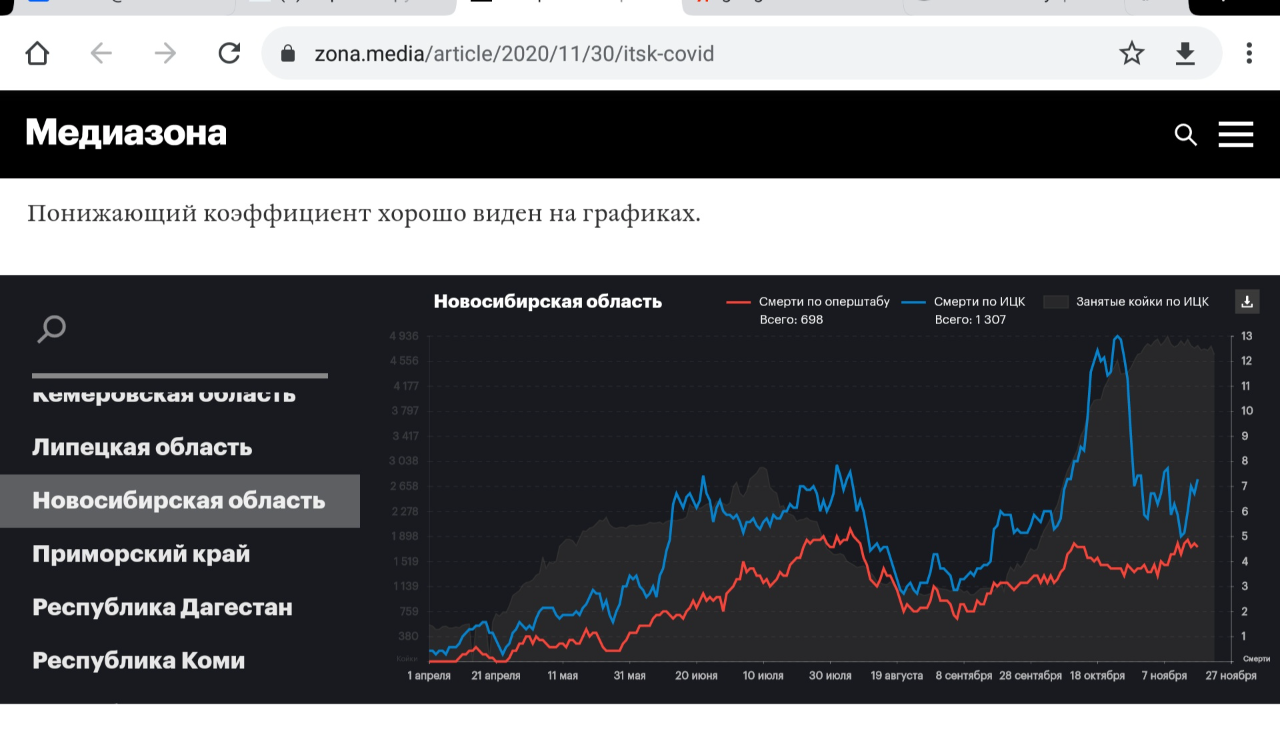The height and width of the screenshot is (729, 1280).
Task: Click the browser download icon
Action: (x=1185, y=54)
